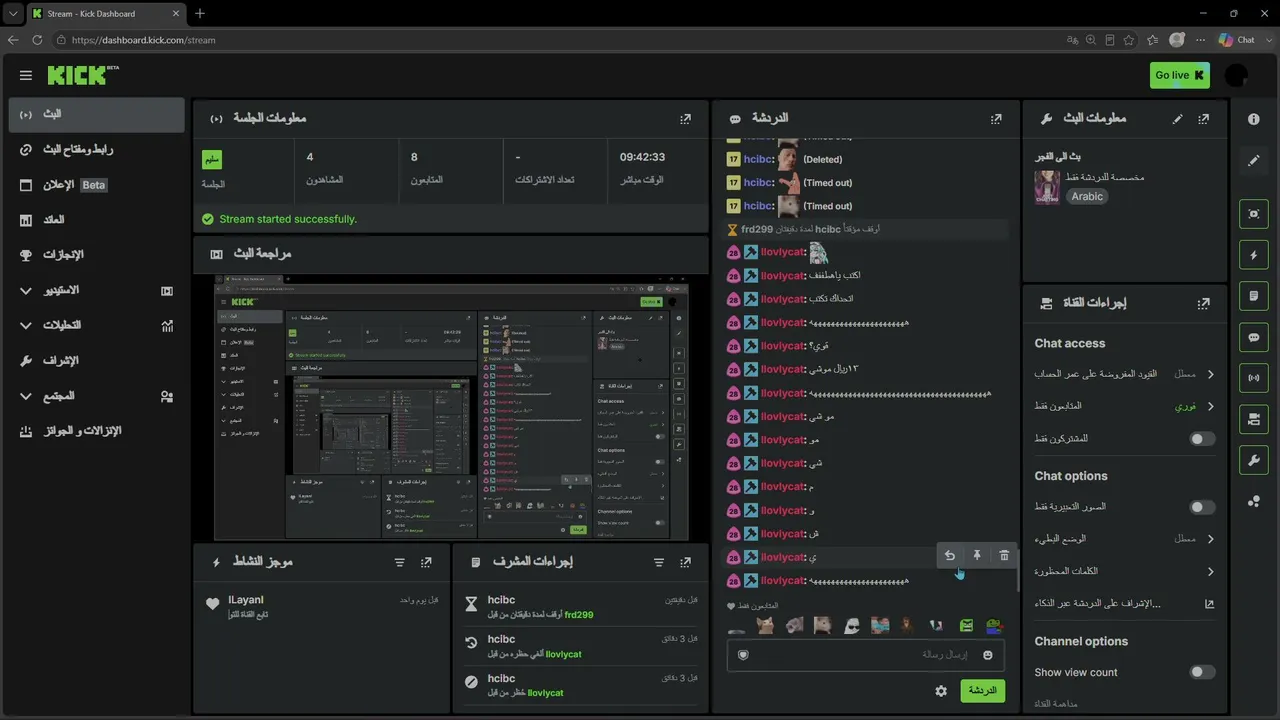Viewport: 1280px width, 720px height.
Task: Reload the page in the browser
Action: click(37, 40)
